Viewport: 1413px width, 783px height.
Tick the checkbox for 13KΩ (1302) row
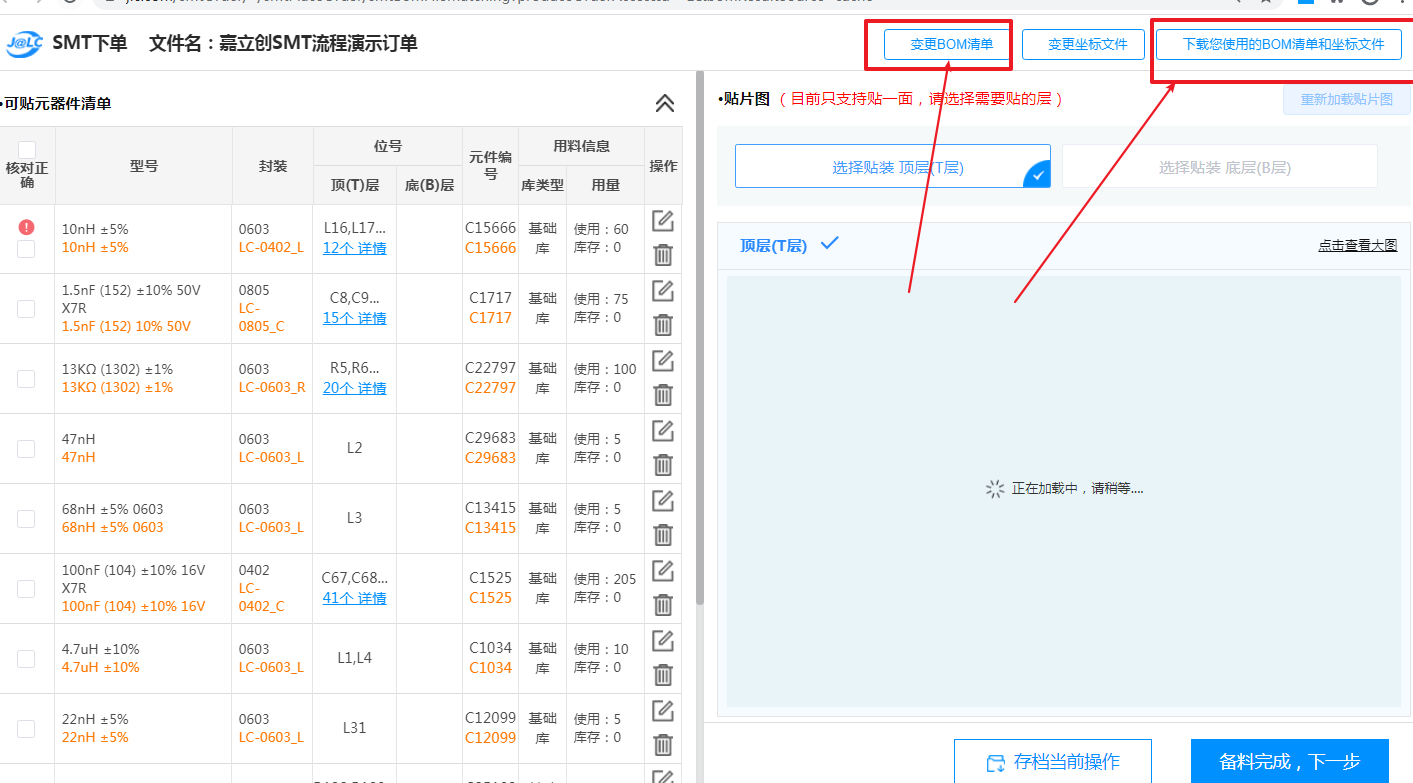point(26,378)
